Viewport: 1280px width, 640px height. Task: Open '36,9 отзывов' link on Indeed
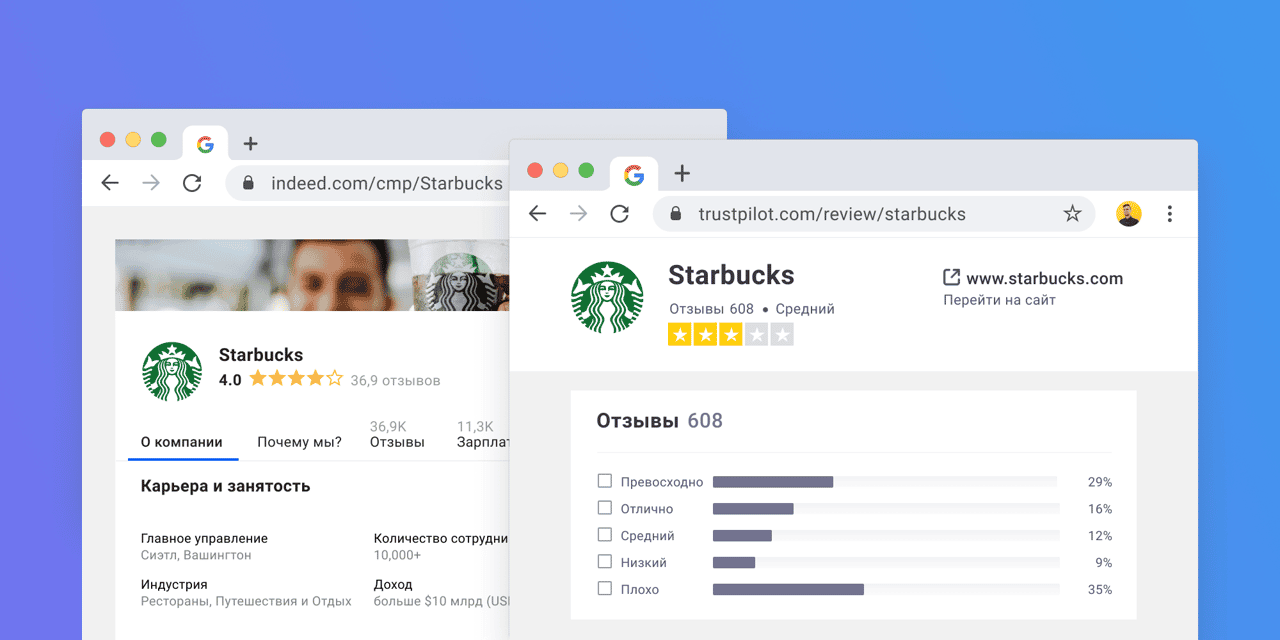tap(395, 380)
